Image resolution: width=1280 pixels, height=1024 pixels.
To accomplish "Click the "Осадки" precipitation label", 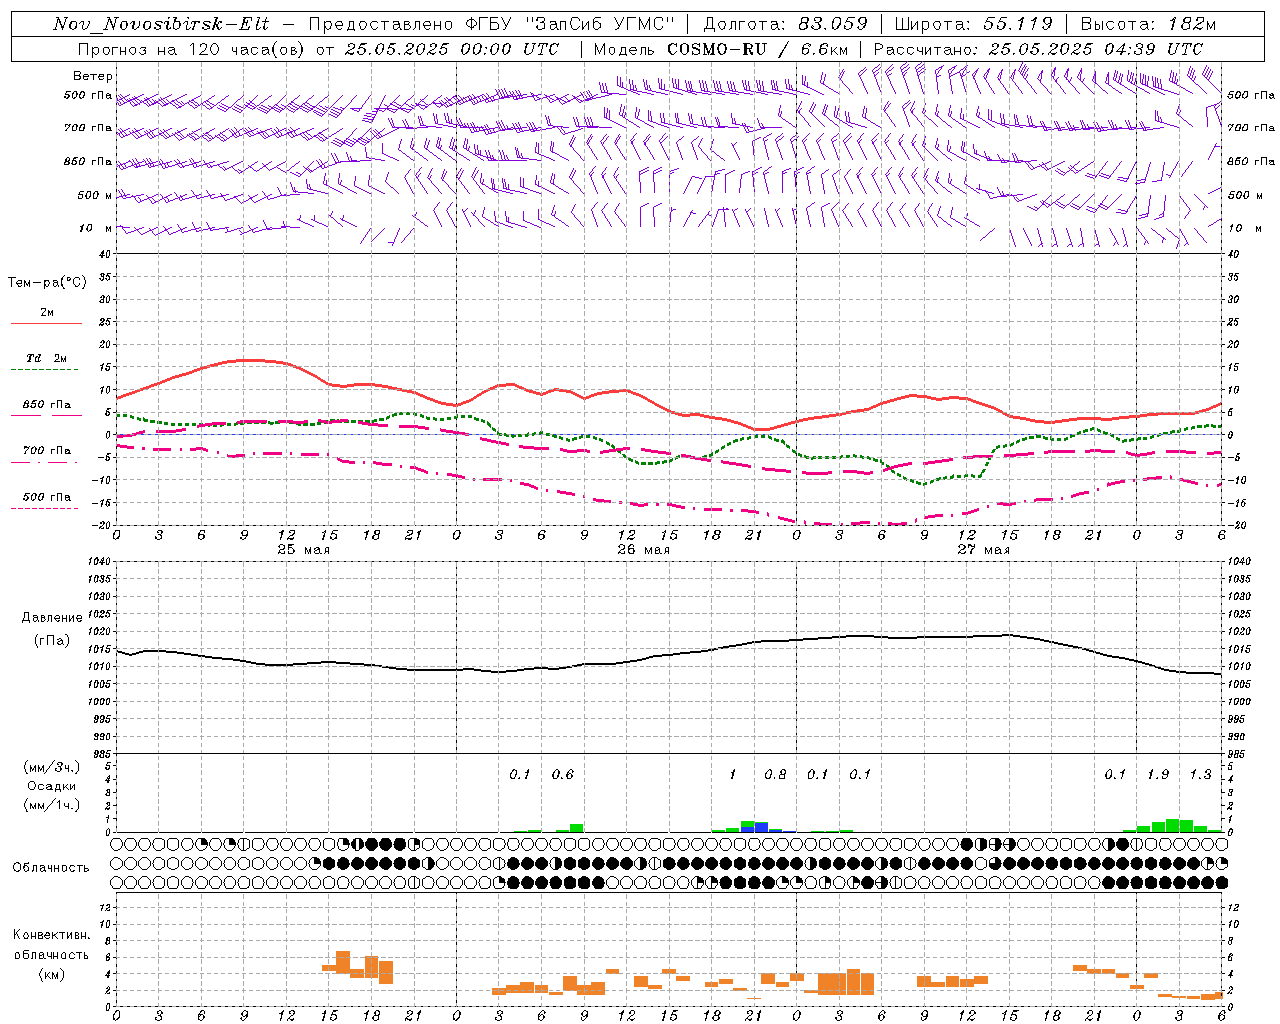I will tap(52, 786).
